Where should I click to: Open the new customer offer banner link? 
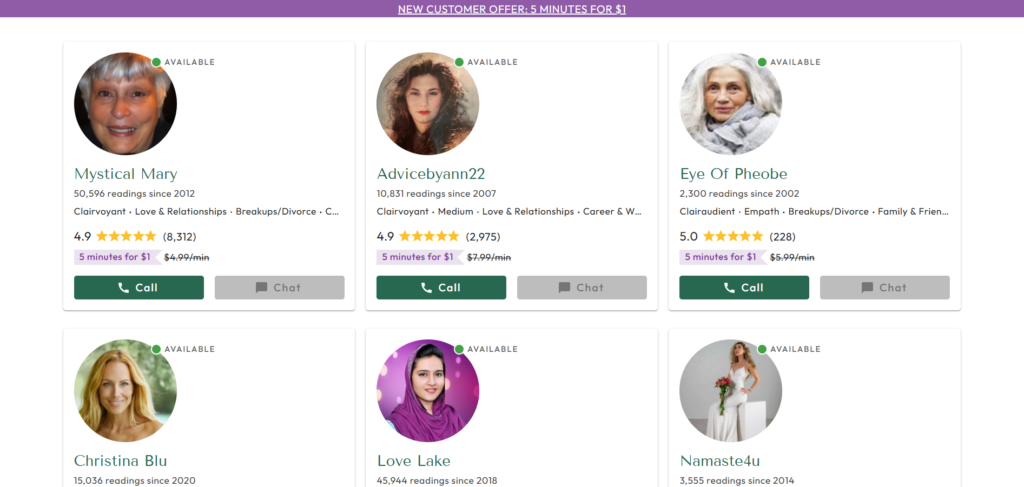coord(511,9)
